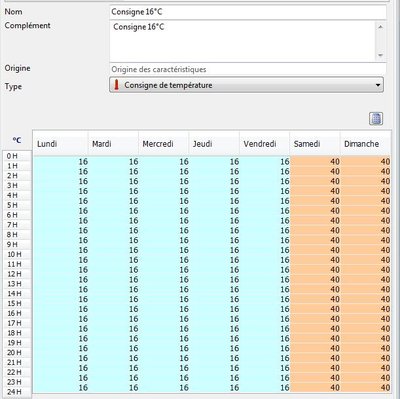The image size is (400, 399).
Task: Click Mardi cell at 3 H
Action: [x=114, y=191]
